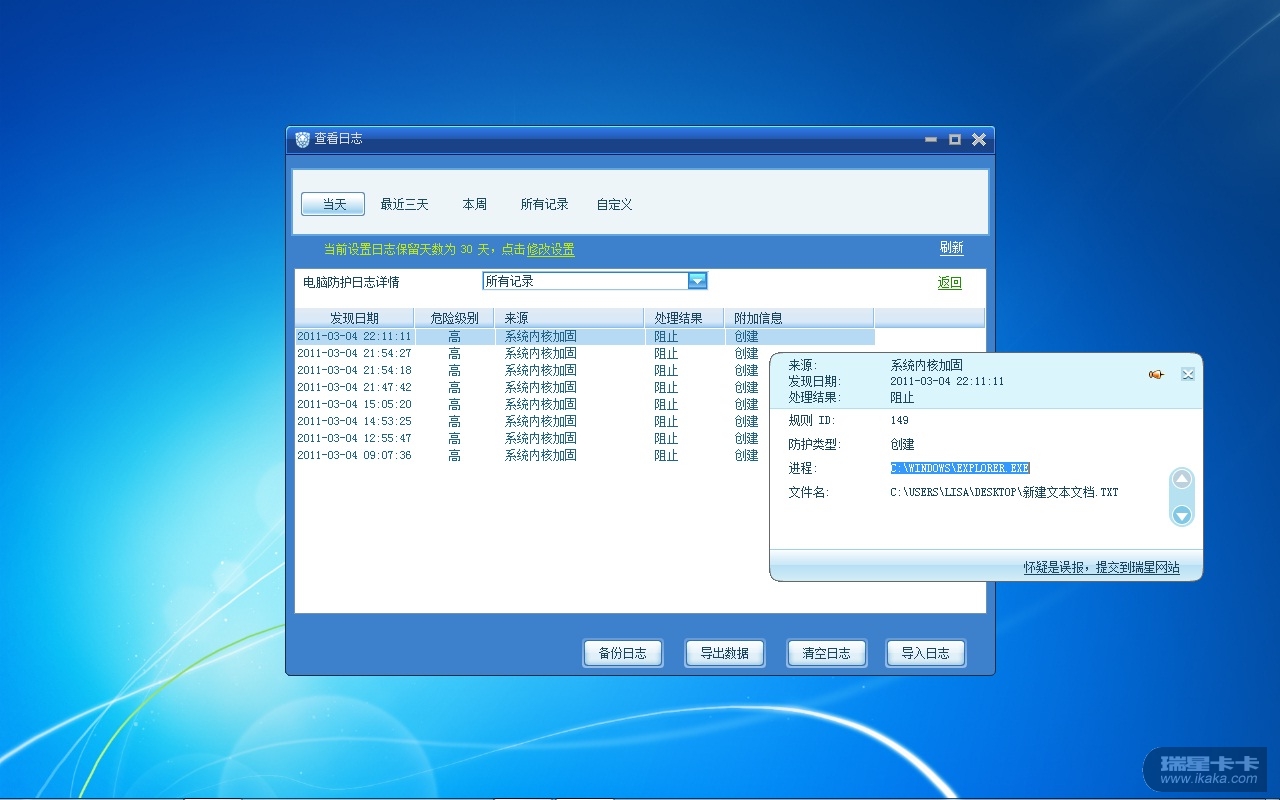The width and height of the screenshot is (1280, 800).
Task: Click the 刷新 refresh link
Action: [x=951, y=248]
